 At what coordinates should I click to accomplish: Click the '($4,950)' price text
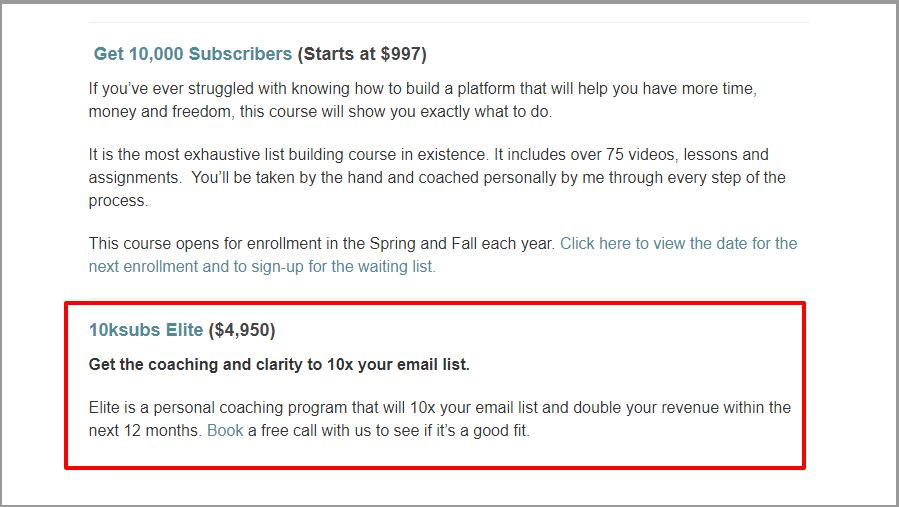coord(241,330)
